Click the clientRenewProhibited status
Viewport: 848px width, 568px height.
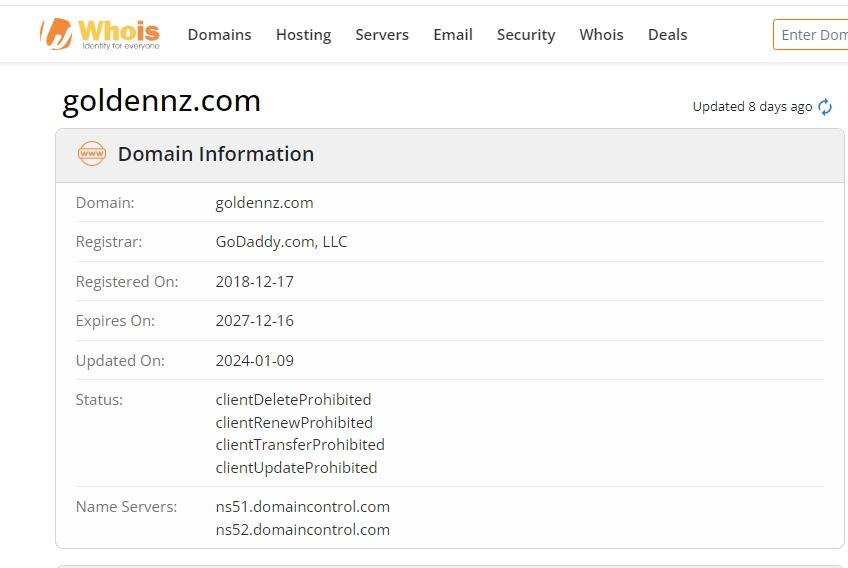click(294, 422)
